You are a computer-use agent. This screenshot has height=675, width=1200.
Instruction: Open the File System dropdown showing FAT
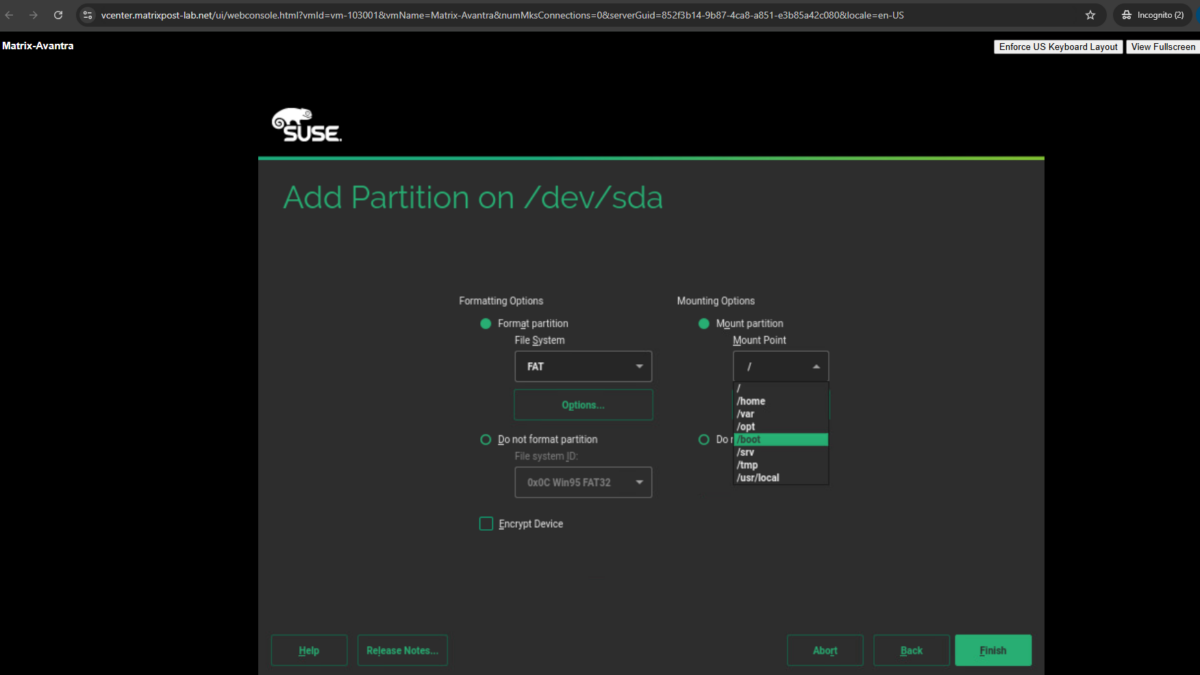click(583, 366)
